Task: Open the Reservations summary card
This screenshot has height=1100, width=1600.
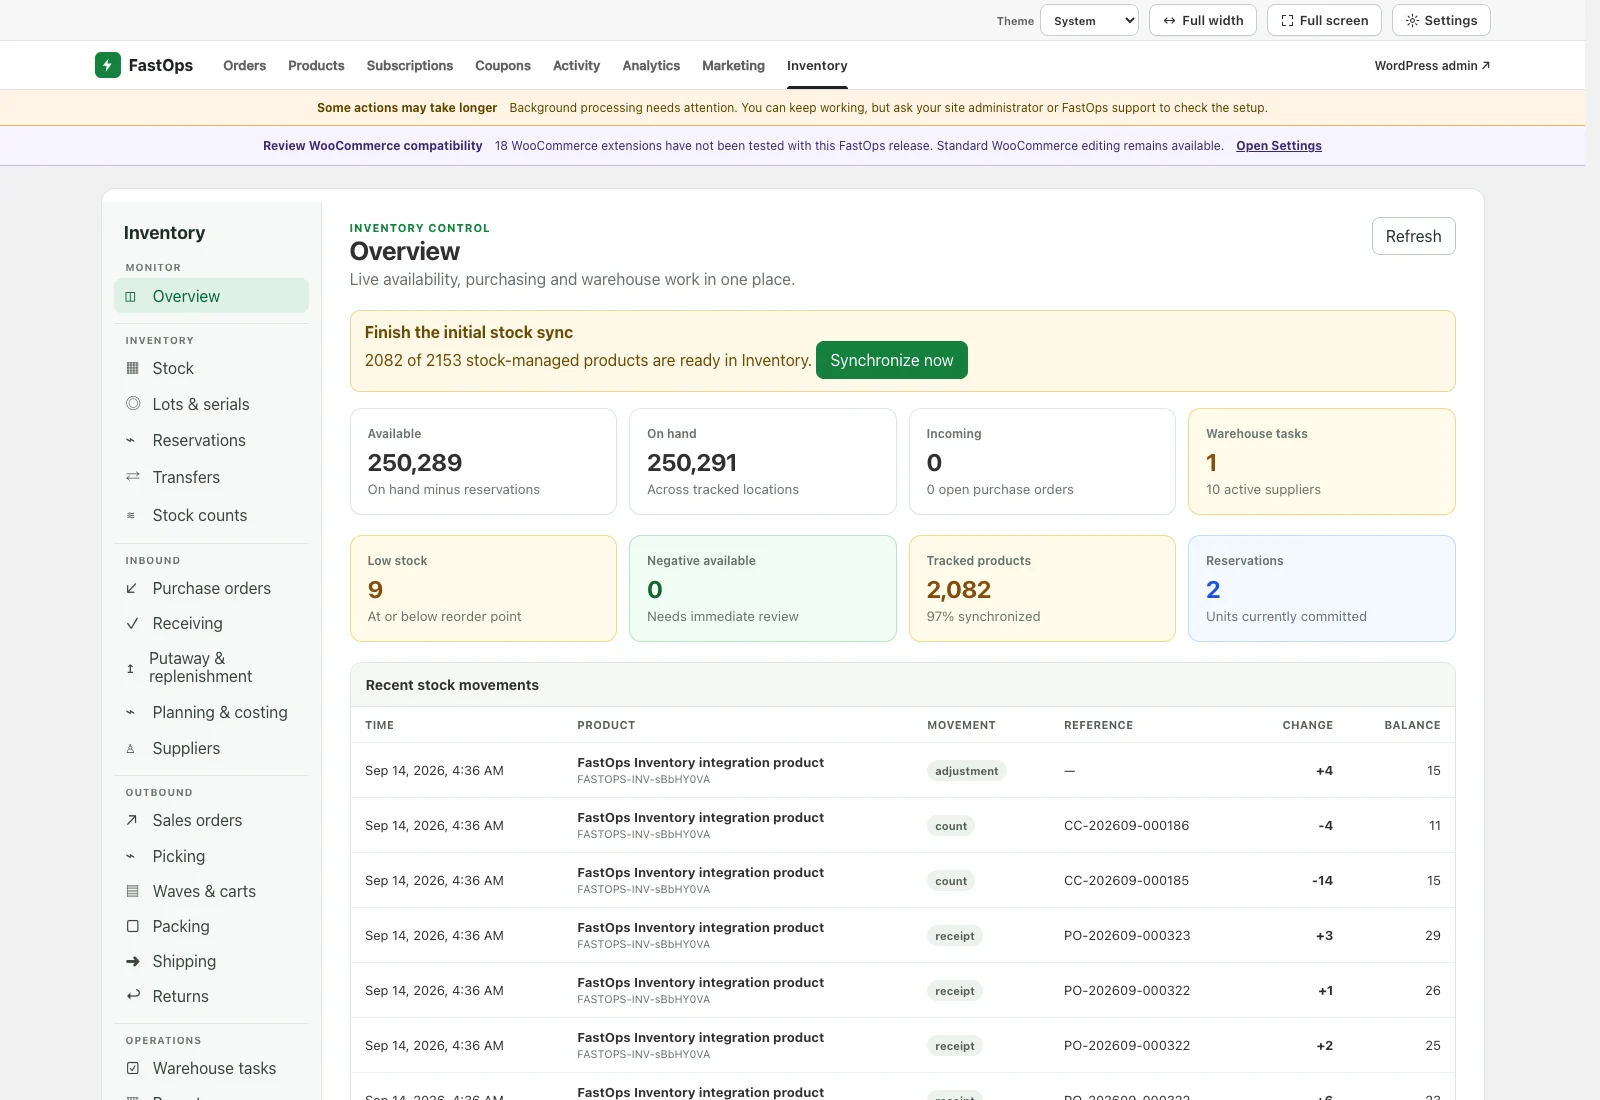Action: (x=1322, y=588)
